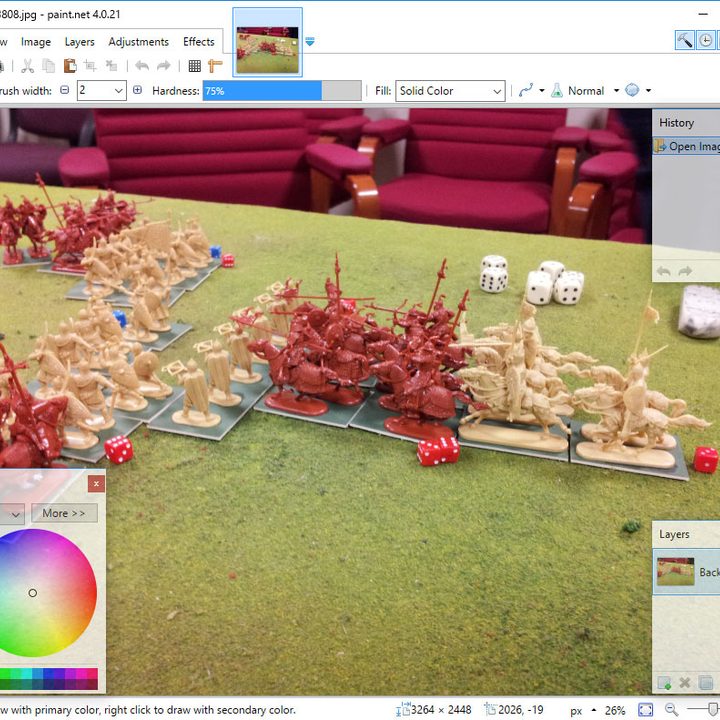Open the image list dropdown arrow
The image size is (720, 720).
pyautogui.click(x=310, y=42)
